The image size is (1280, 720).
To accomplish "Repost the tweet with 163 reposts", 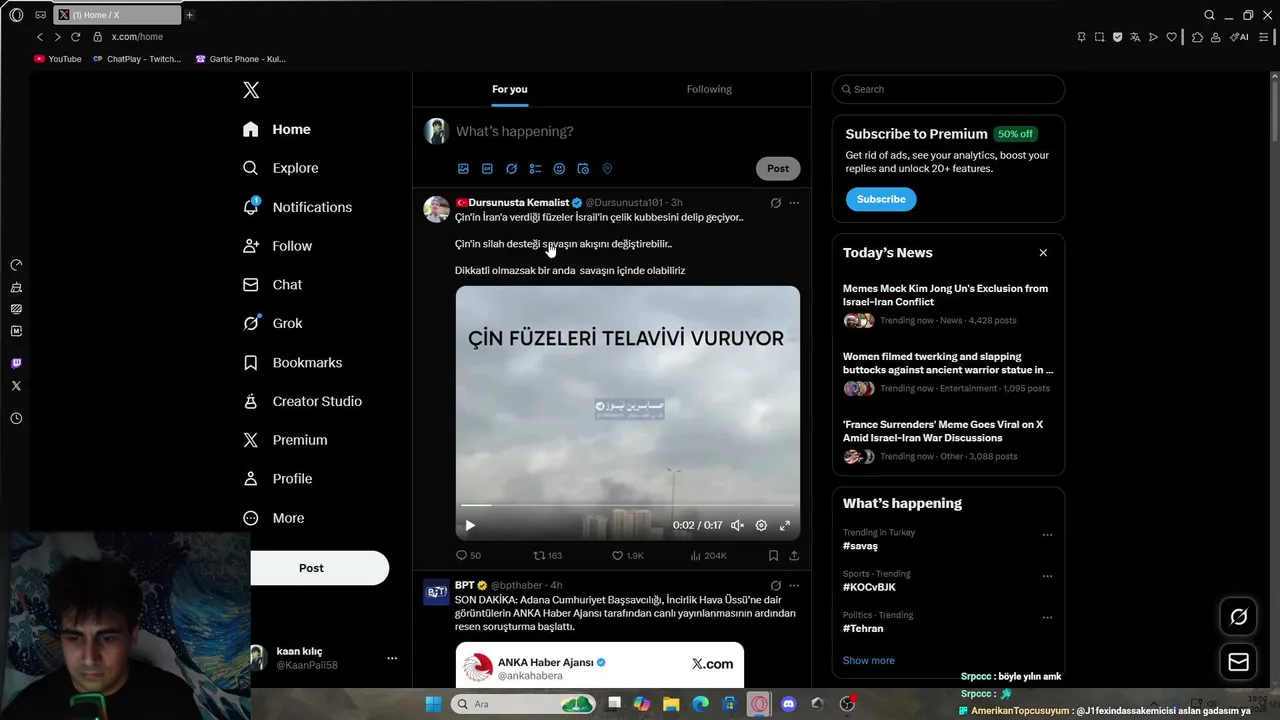I will (547, 555).
